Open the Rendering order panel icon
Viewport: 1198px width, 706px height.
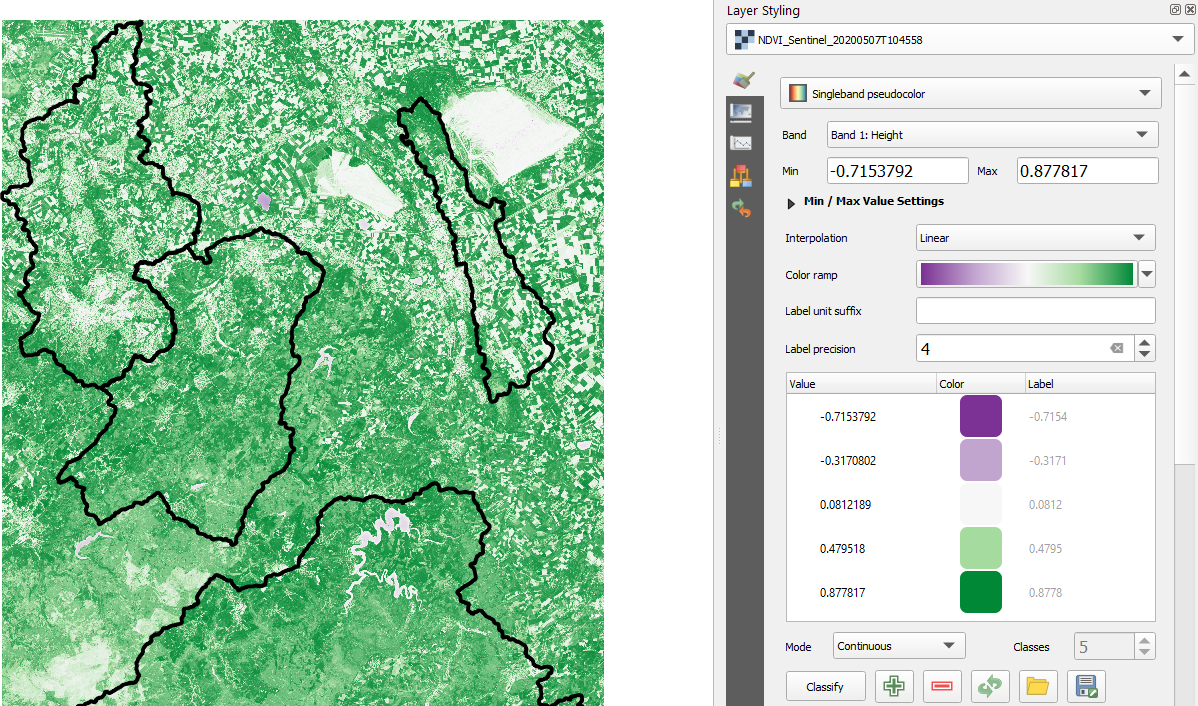pyautogui.click(x=741, y=173)
